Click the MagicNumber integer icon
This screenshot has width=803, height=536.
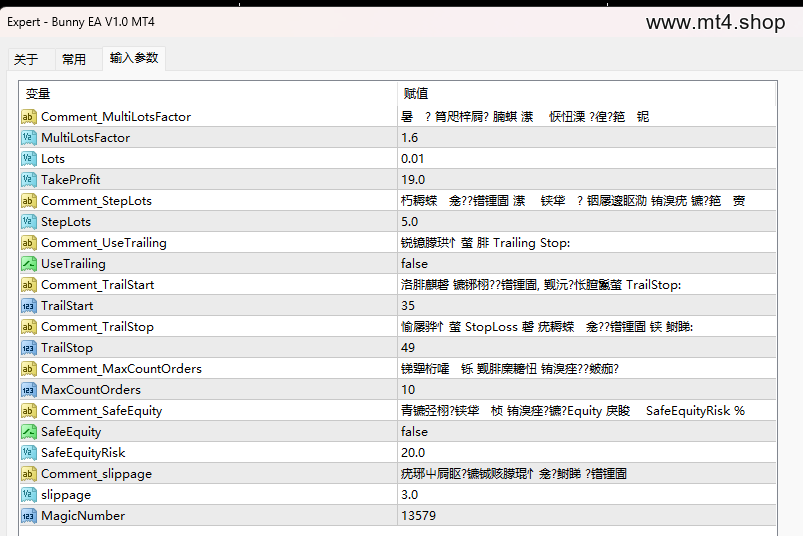pos(29,516)
